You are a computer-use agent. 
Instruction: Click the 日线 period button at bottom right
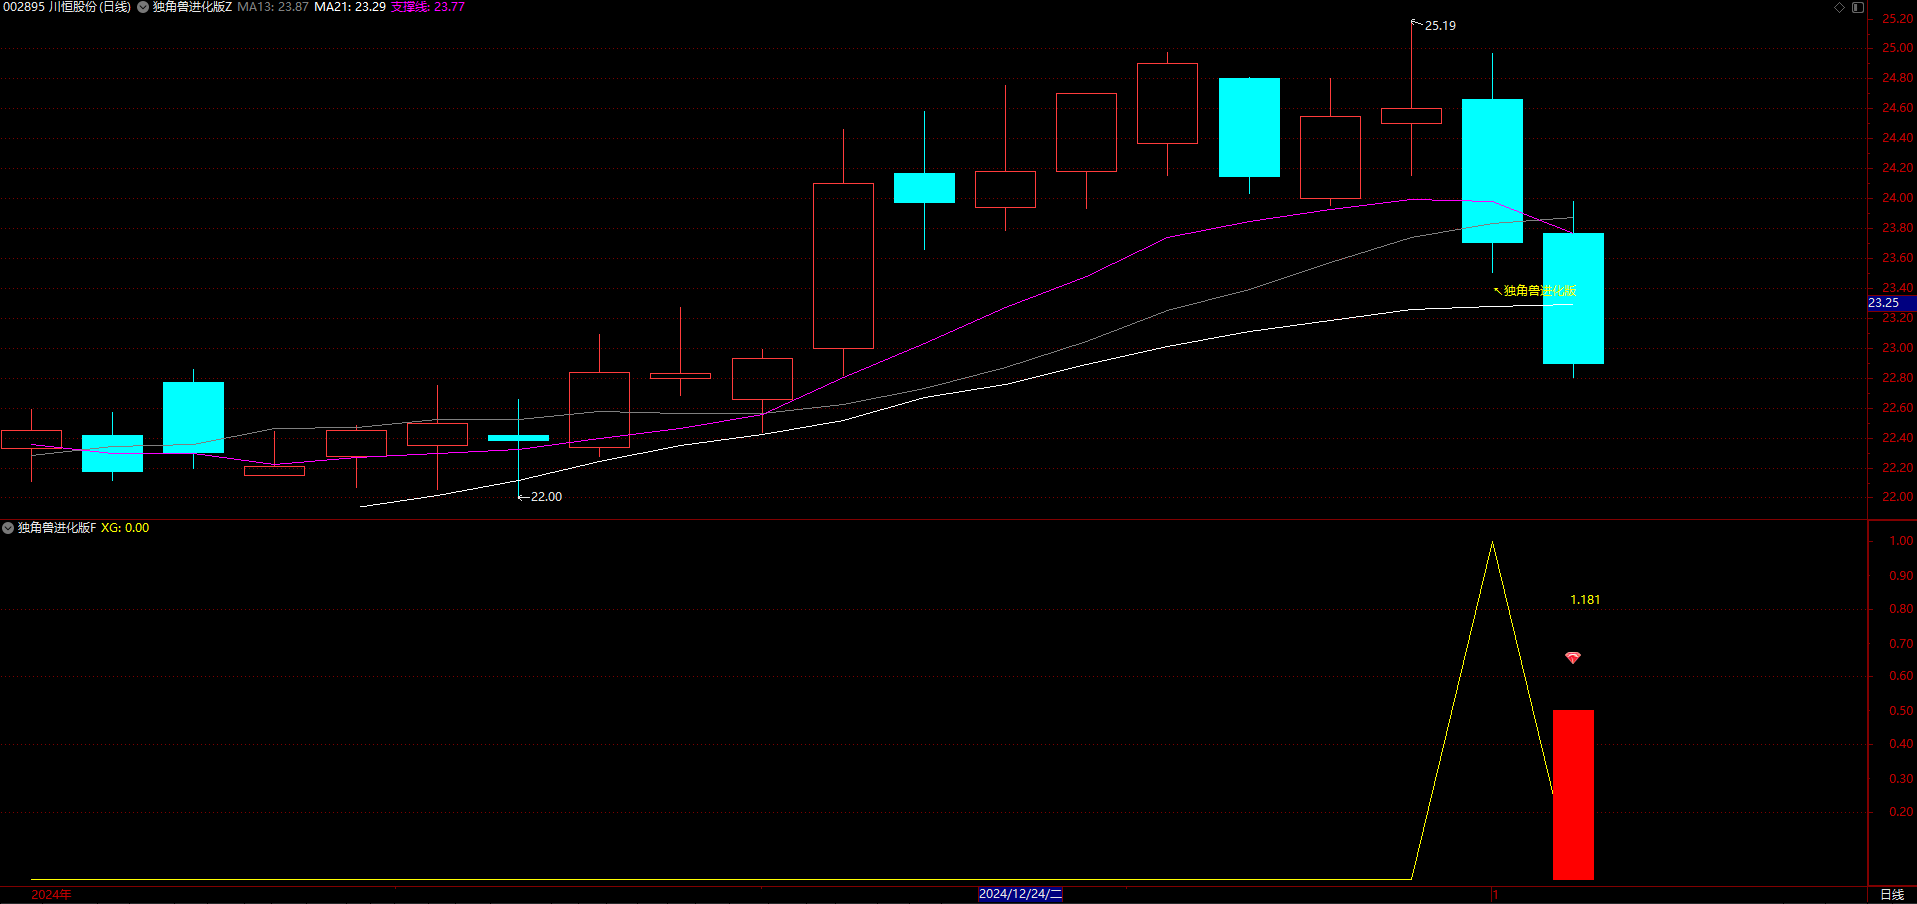tap(1892, 894)
